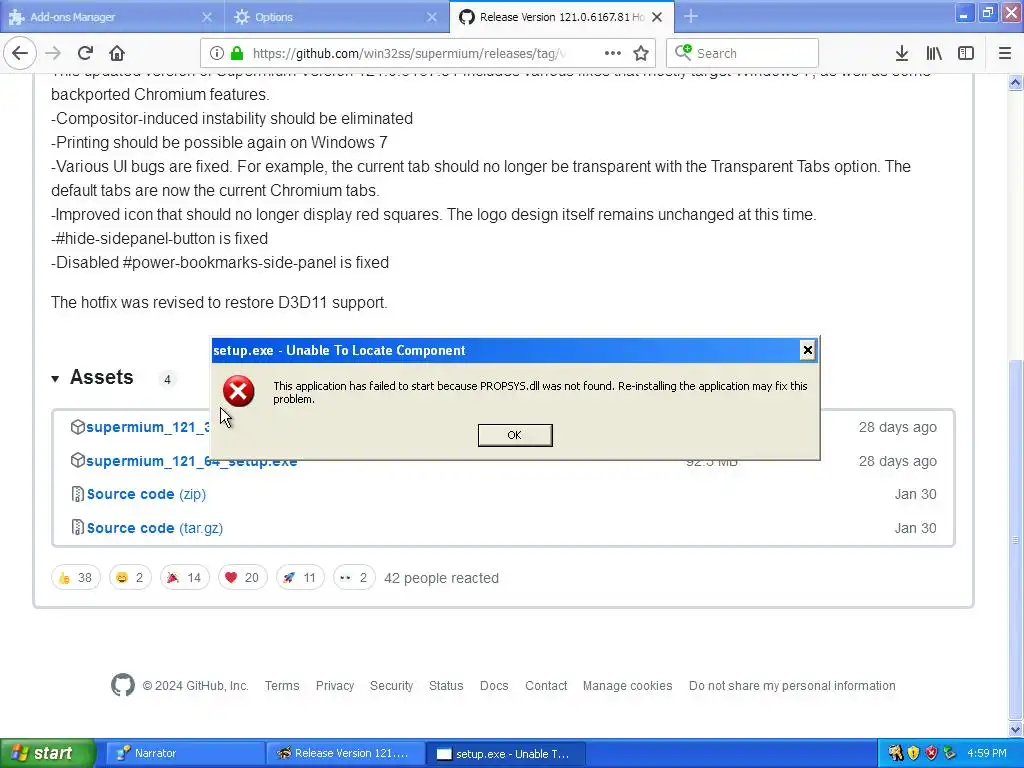The height and width of the screenshot is (768, 1024).
Task: Close the Release Version GitHub tab
Action: [x=658, y=17]
